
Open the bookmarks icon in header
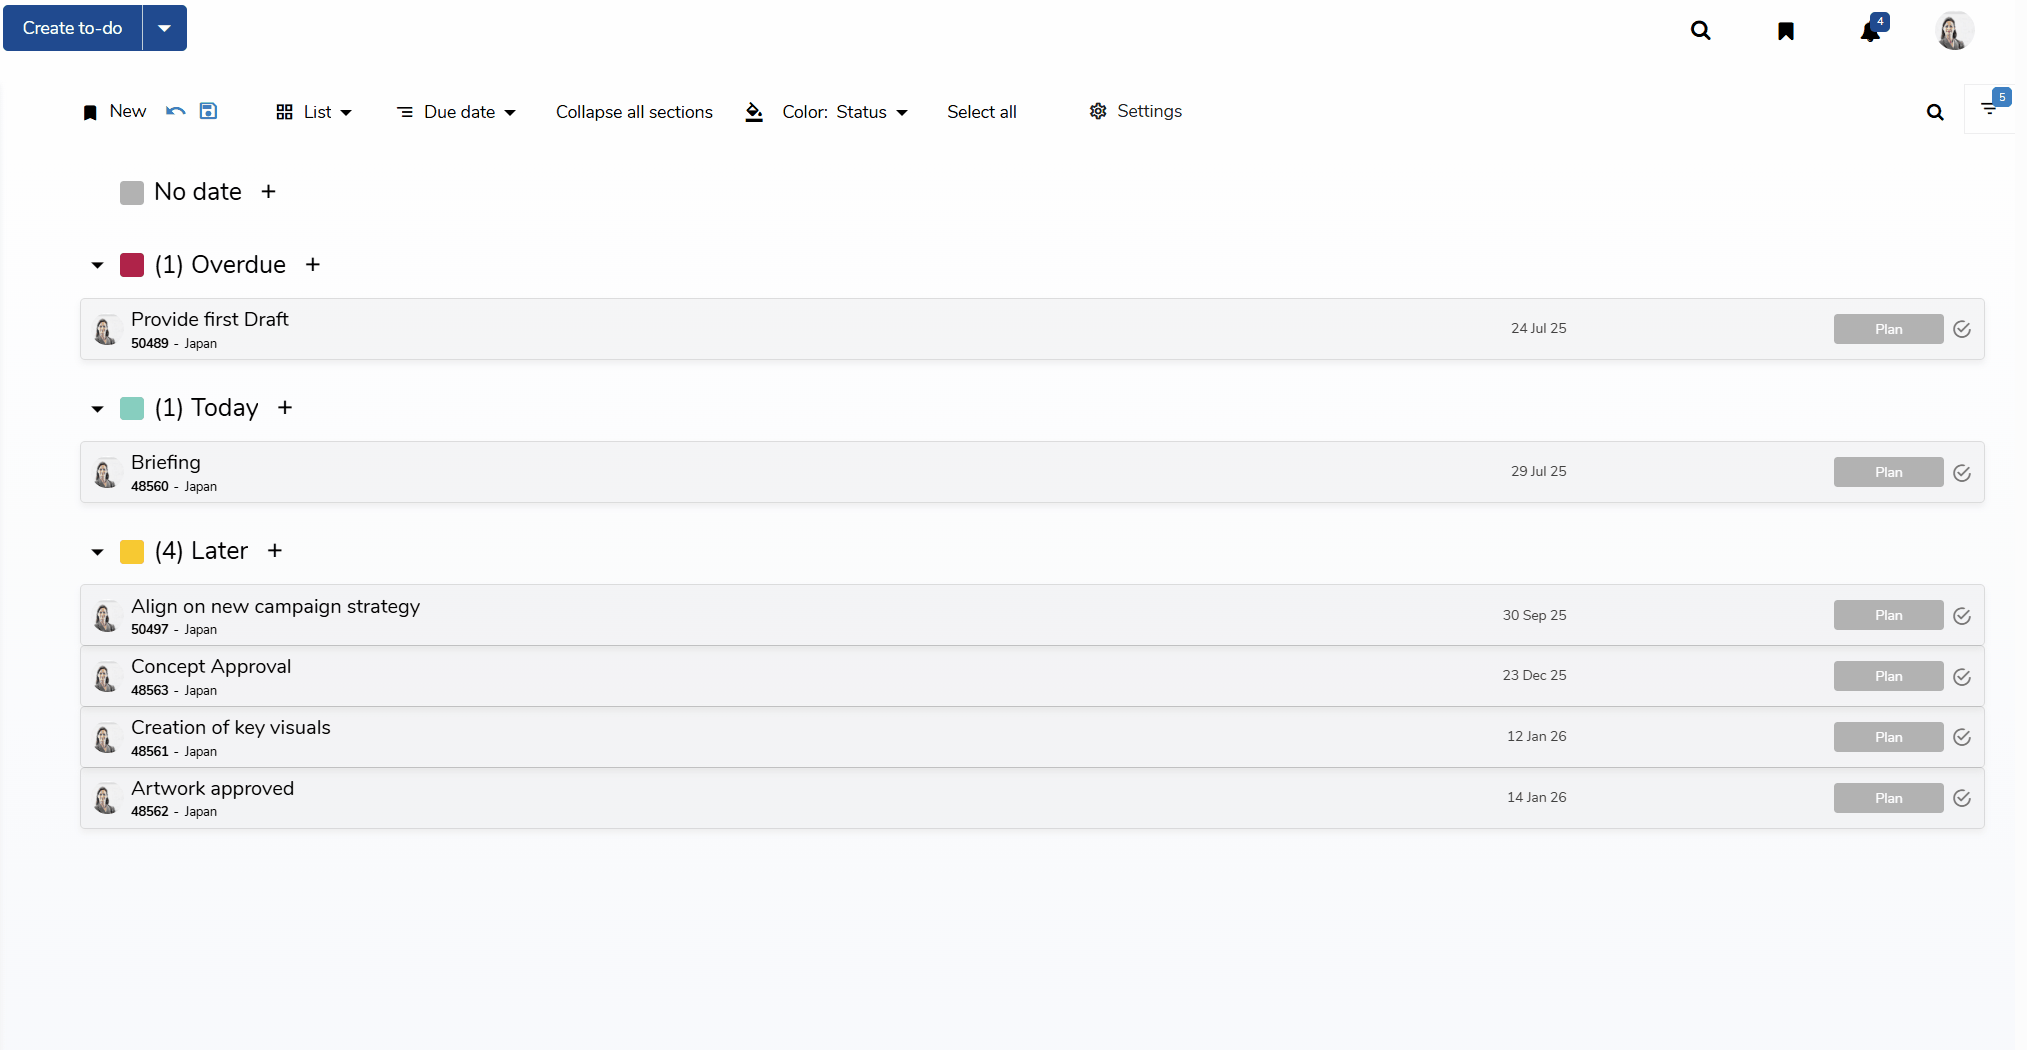[x=1785, y=31]
